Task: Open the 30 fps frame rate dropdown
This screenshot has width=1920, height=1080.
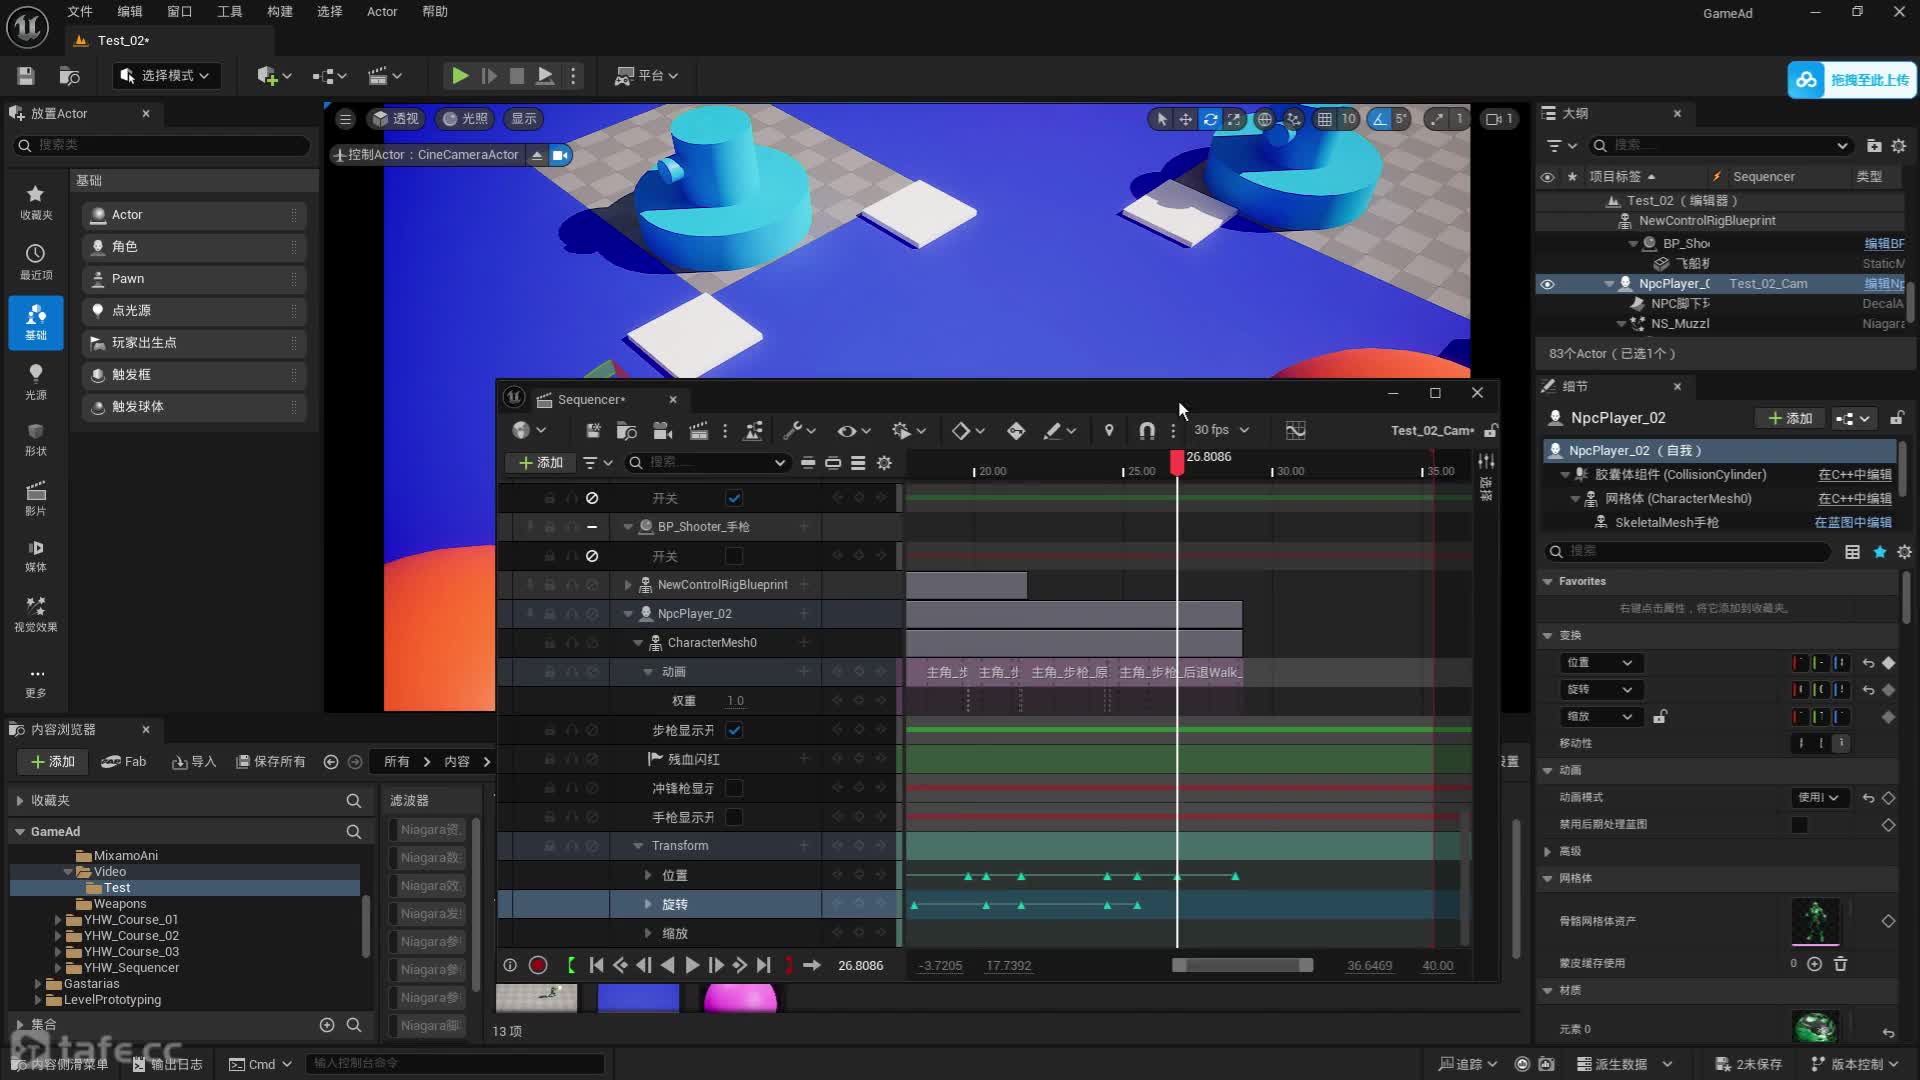Action: point(1221,430)
